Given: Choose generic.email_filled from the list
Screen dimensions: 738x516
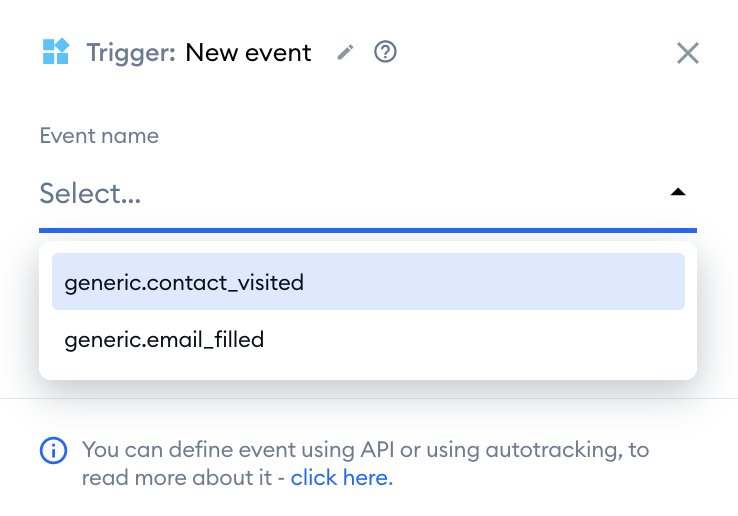Looking at the screenshot, I should pyautogui.click(x=164, y=339).
